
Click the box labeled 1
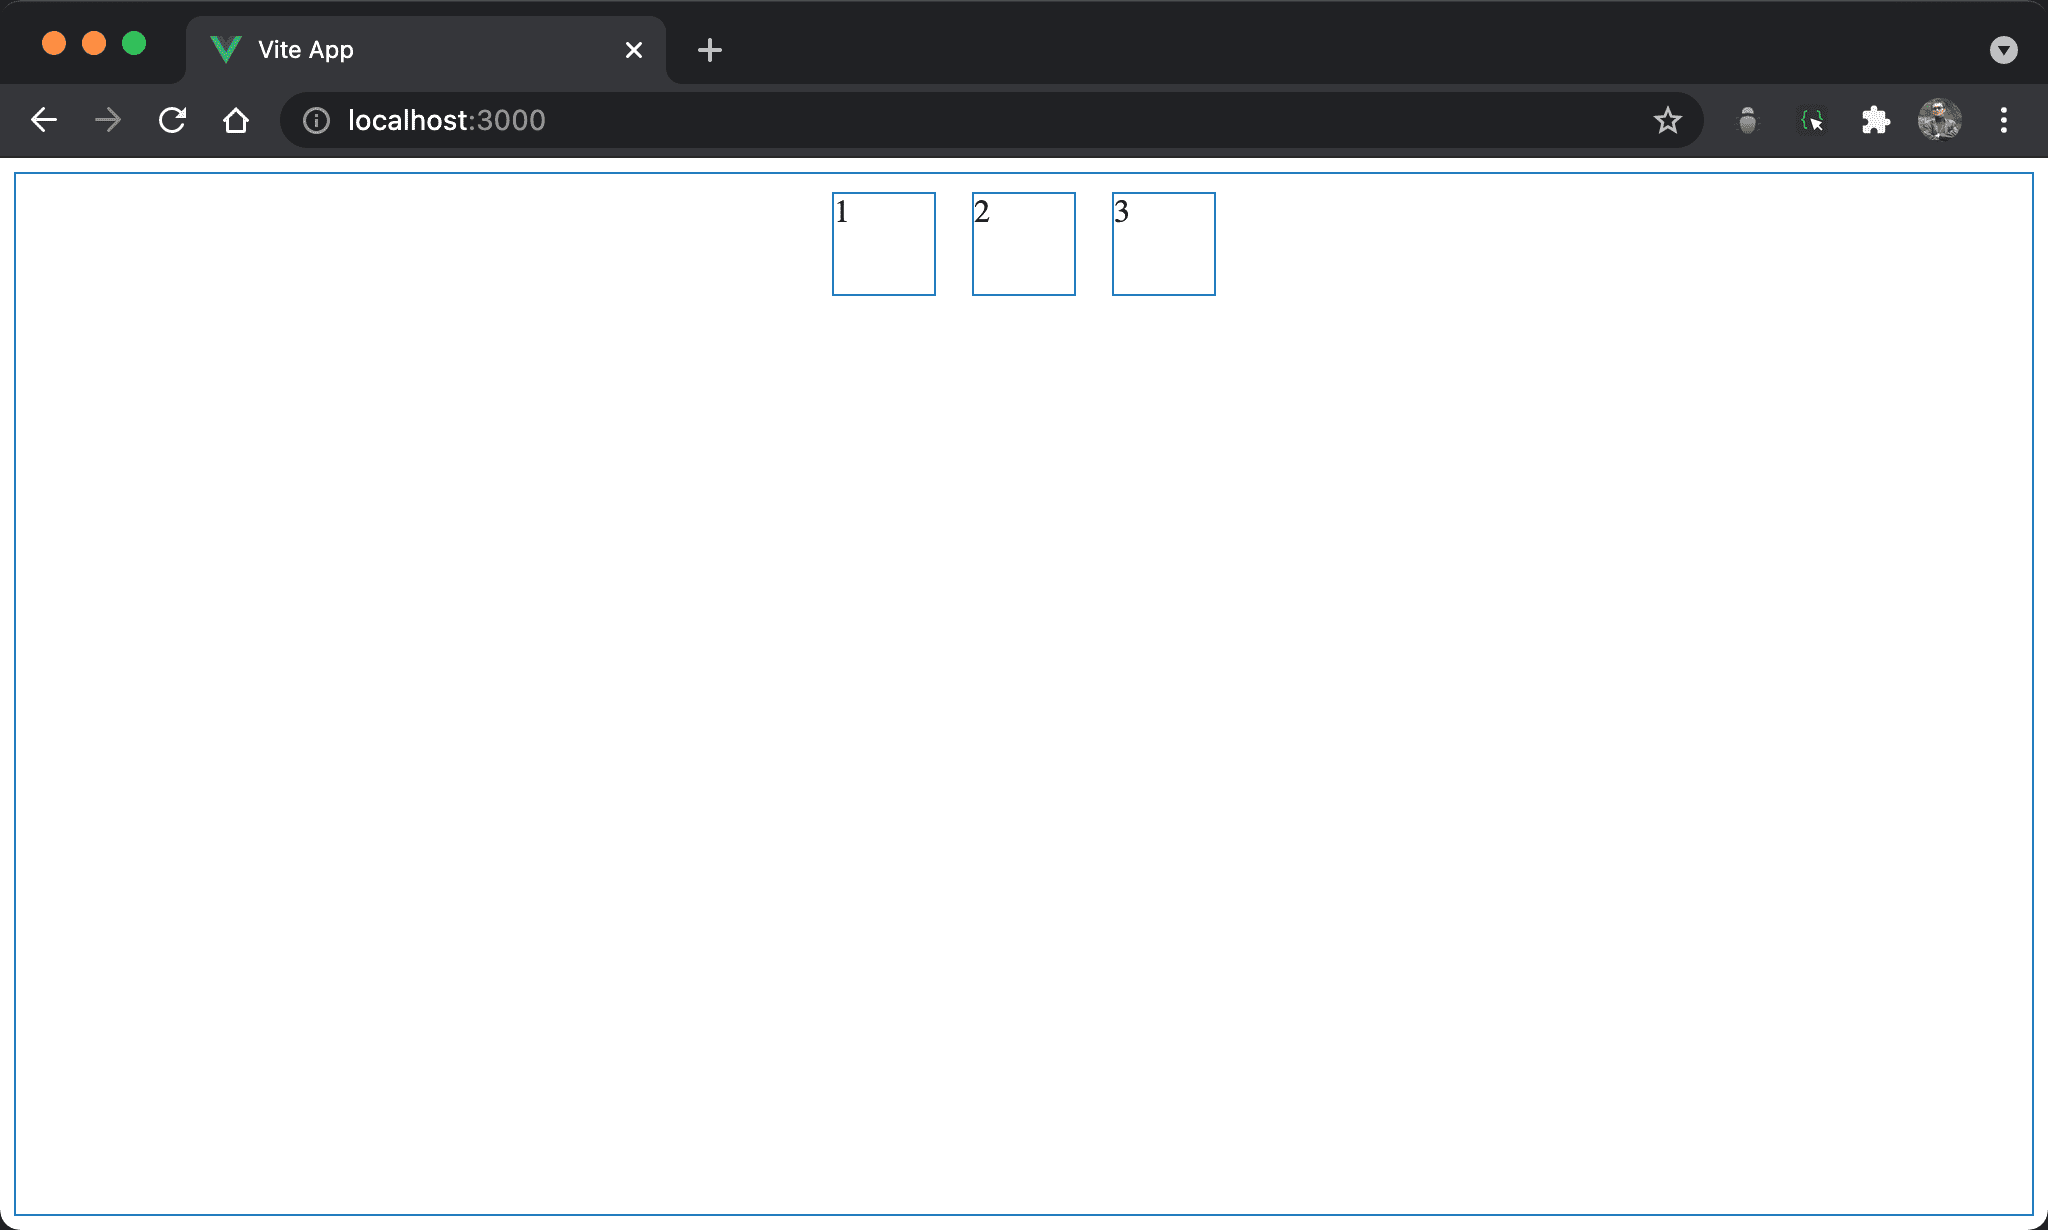tap(884, 244)
